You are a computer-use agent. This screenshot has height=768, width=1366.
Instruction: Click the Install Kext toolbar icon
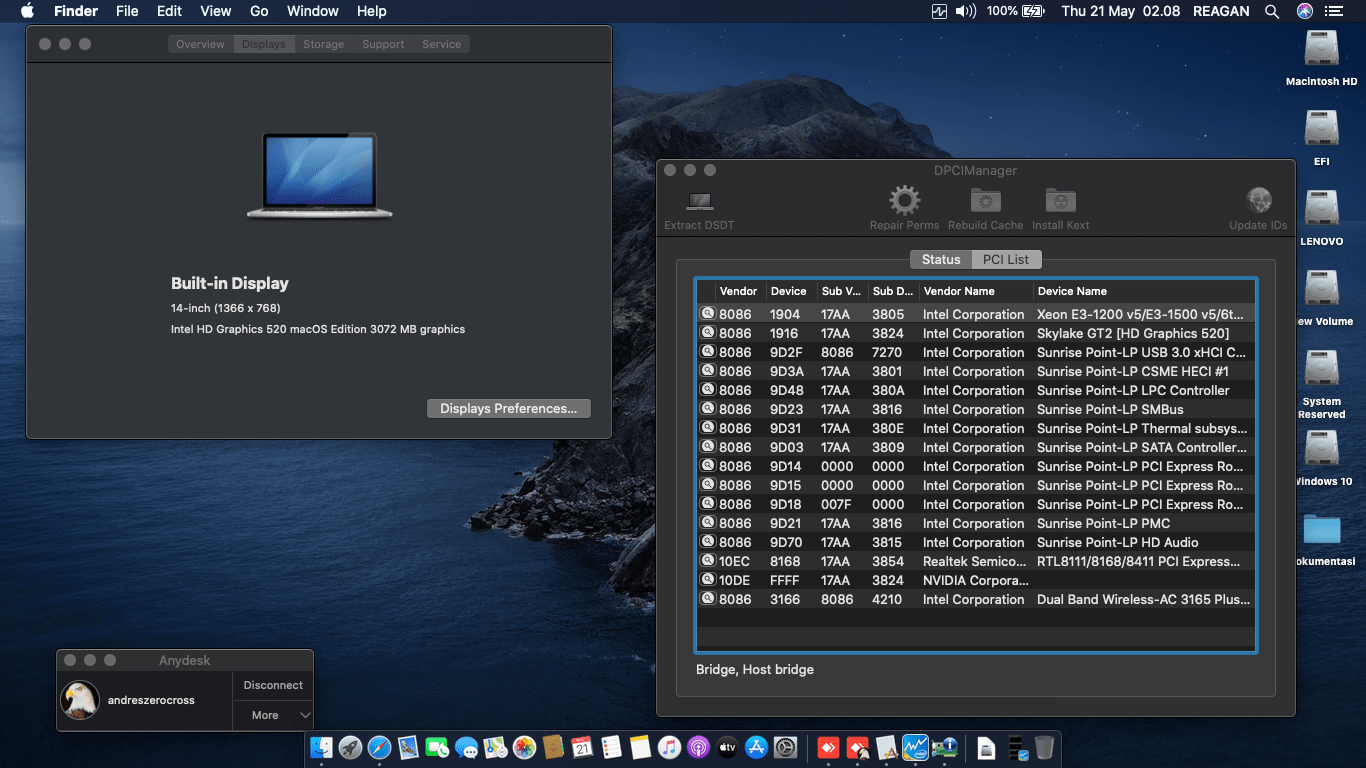pyautogui.click(x=1061, y=201)
